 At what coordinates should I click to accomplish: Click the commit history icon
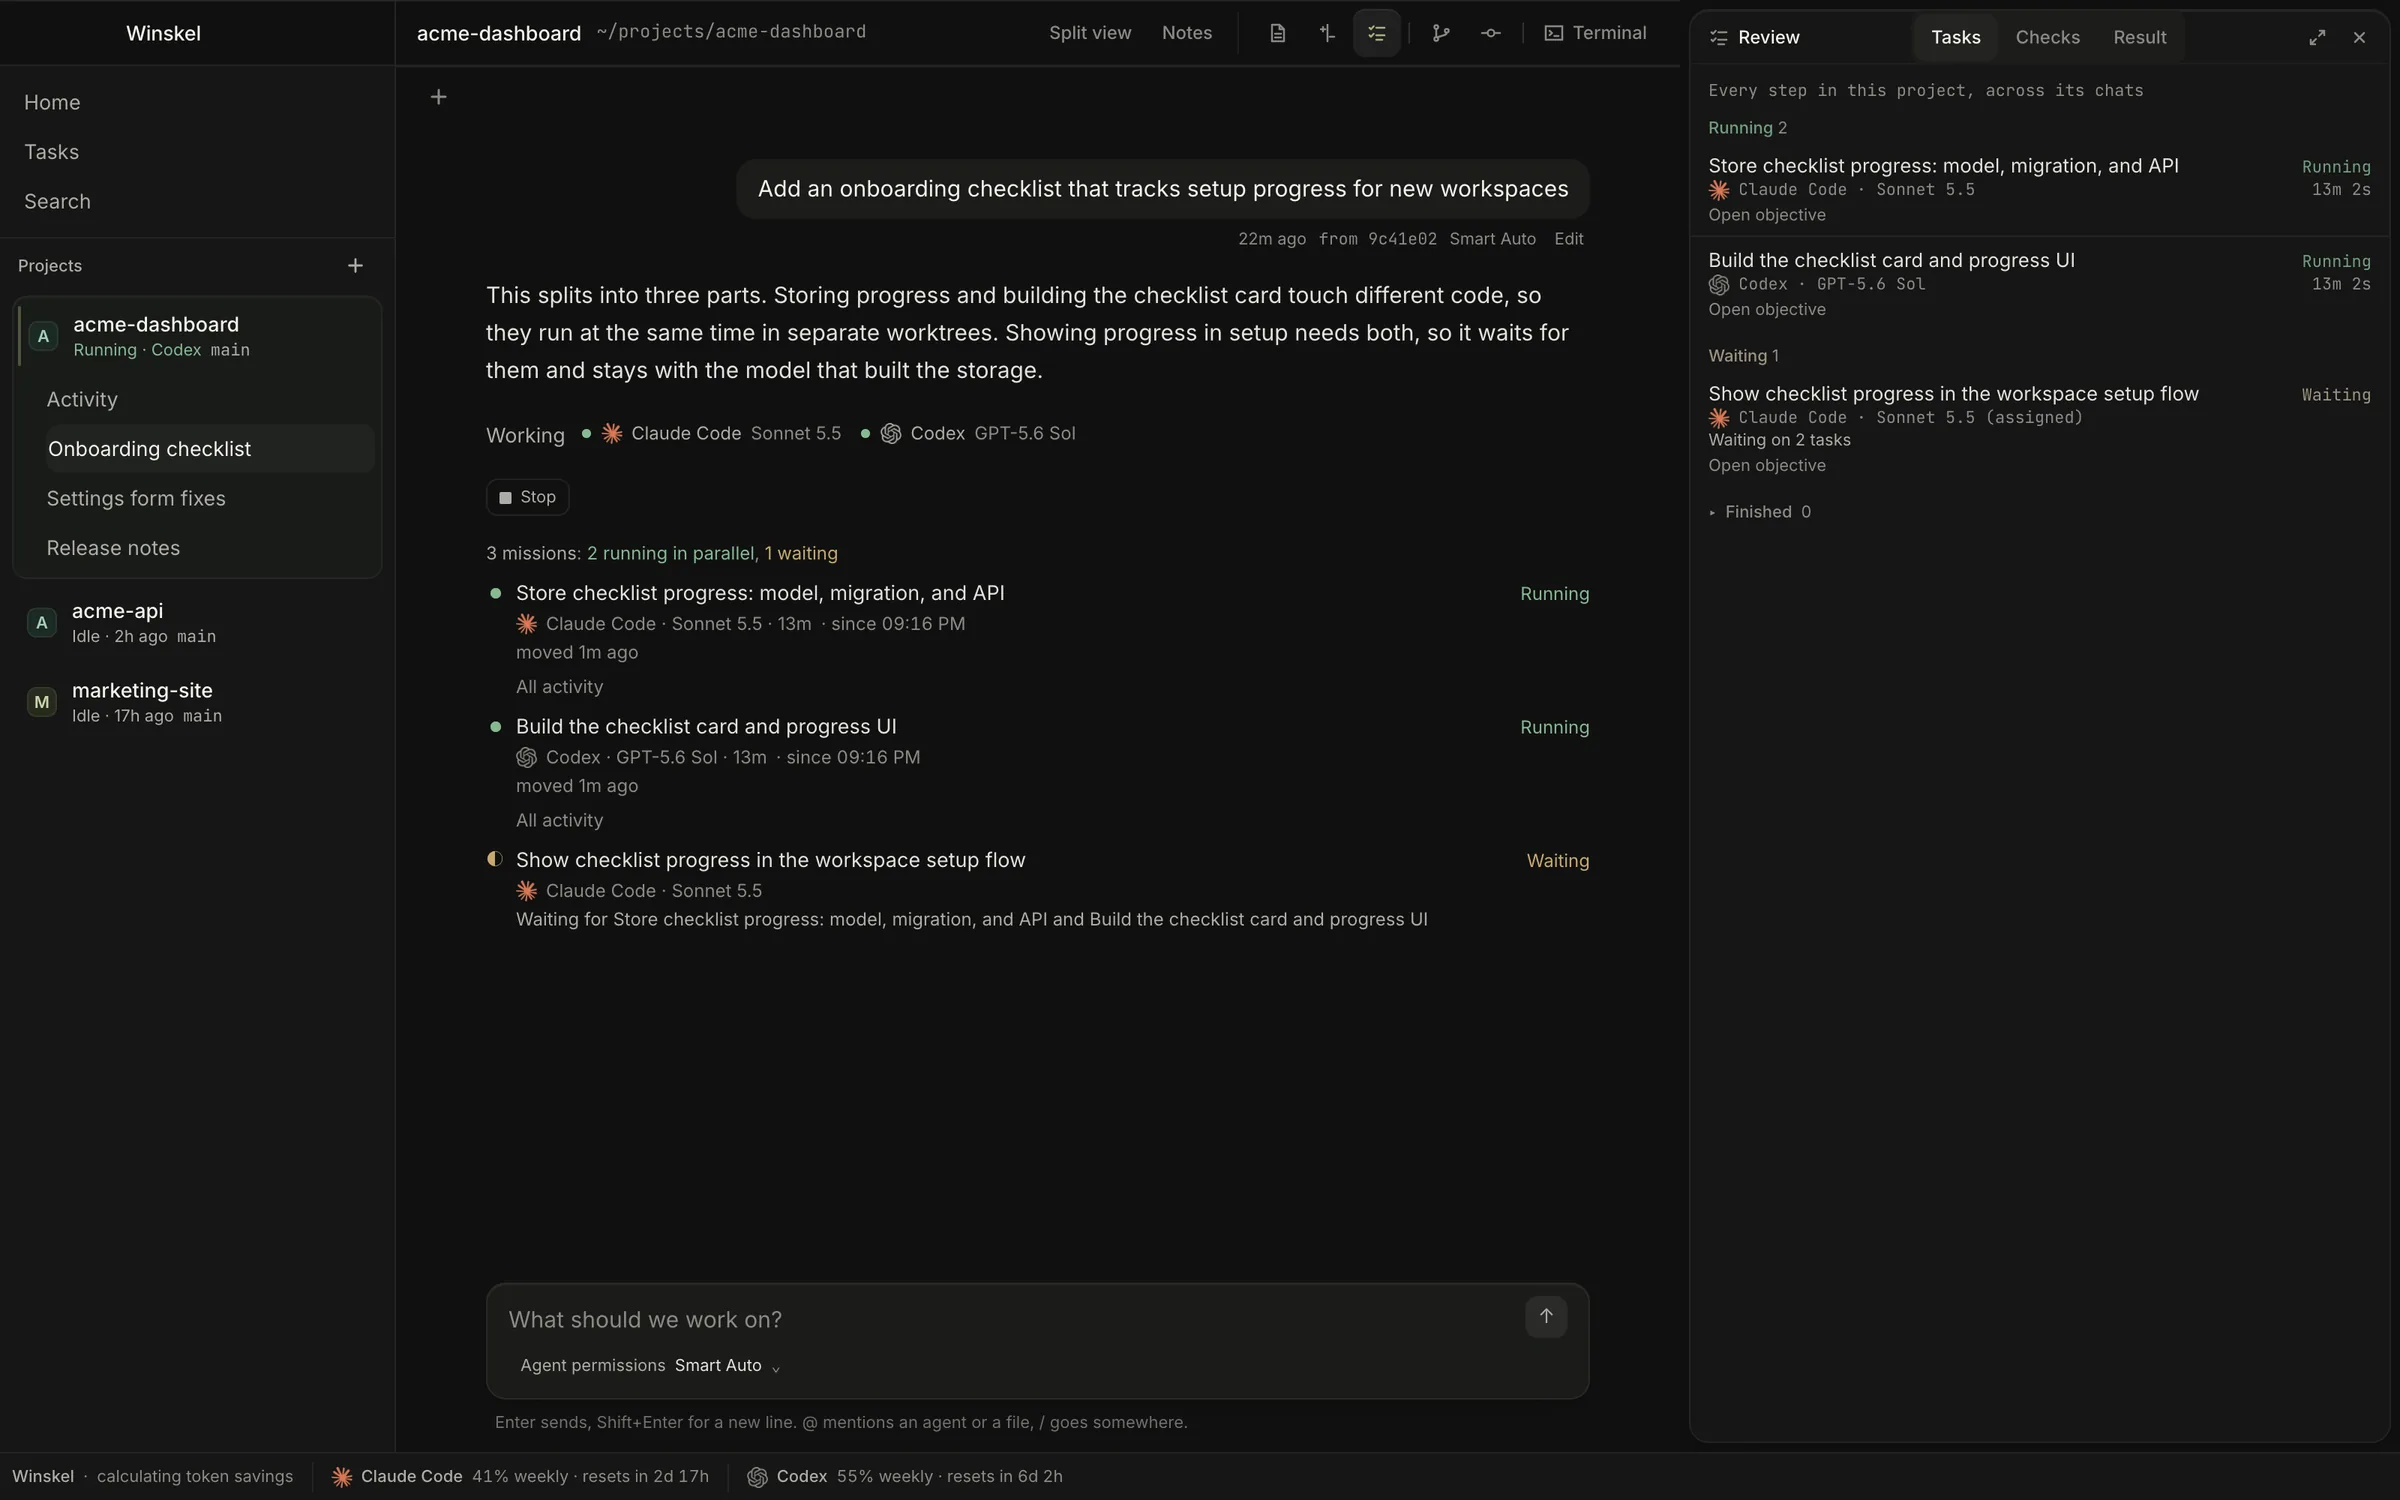point(1491,33)
